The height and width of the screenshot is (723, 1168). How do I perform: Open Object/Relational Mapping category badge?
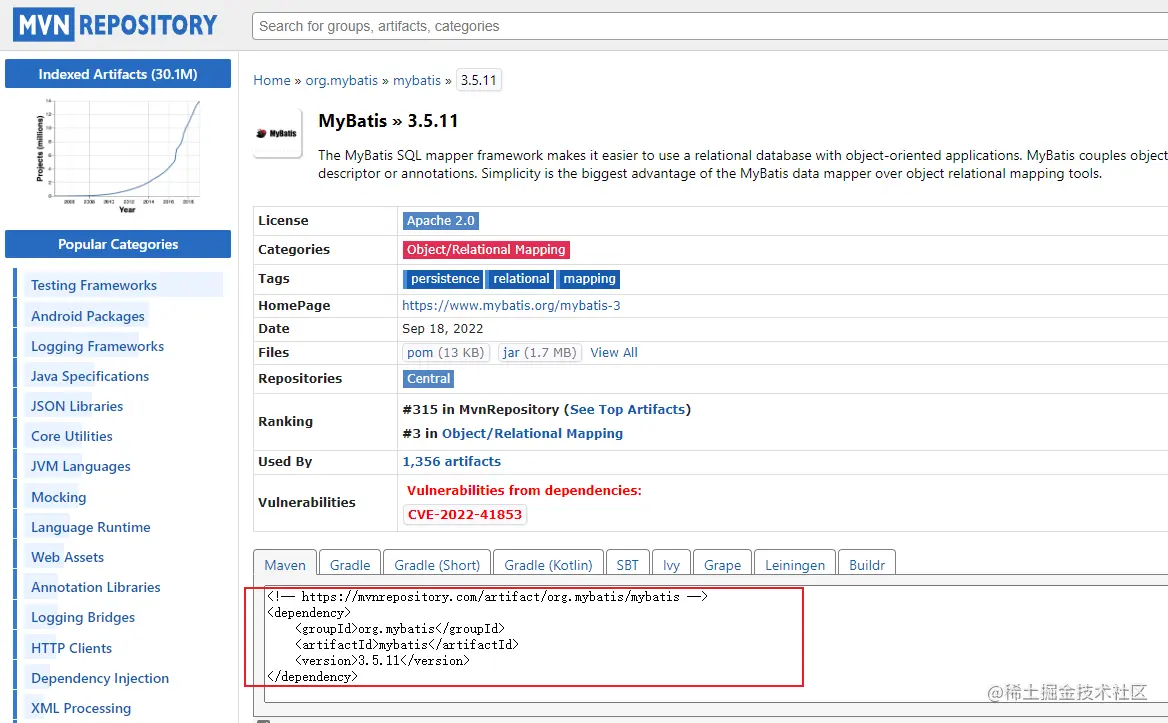point(486,249)
